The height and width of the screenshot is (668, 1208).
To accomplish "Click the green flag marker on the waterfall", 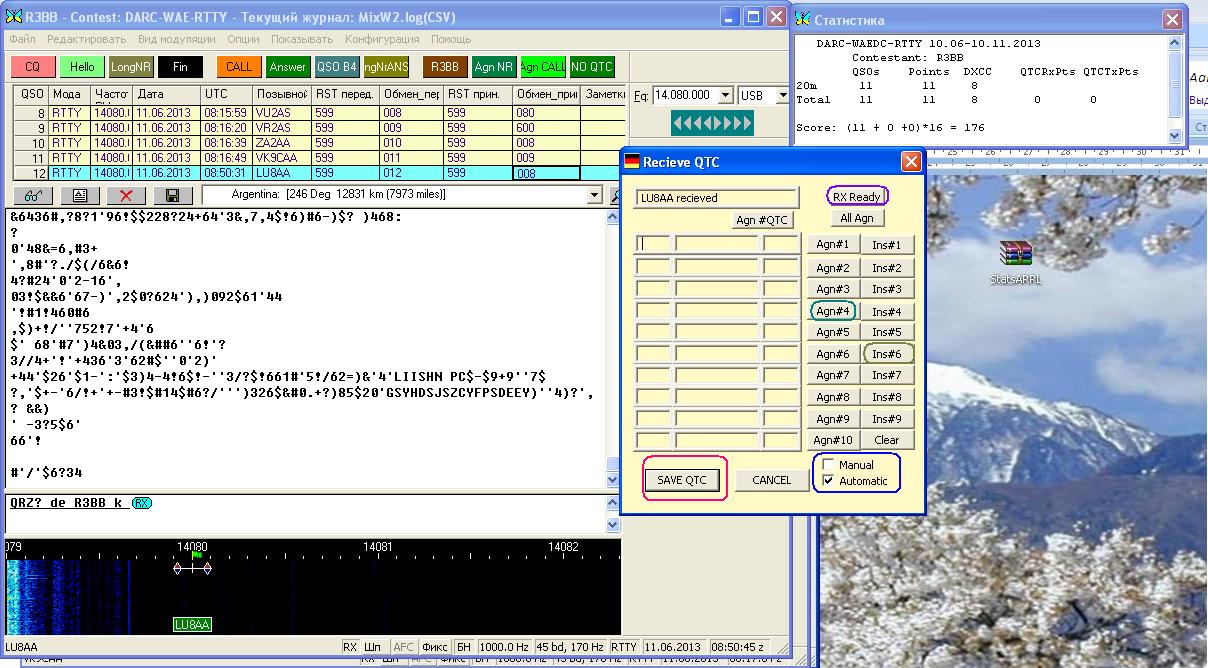I will [x=197, y=553].
